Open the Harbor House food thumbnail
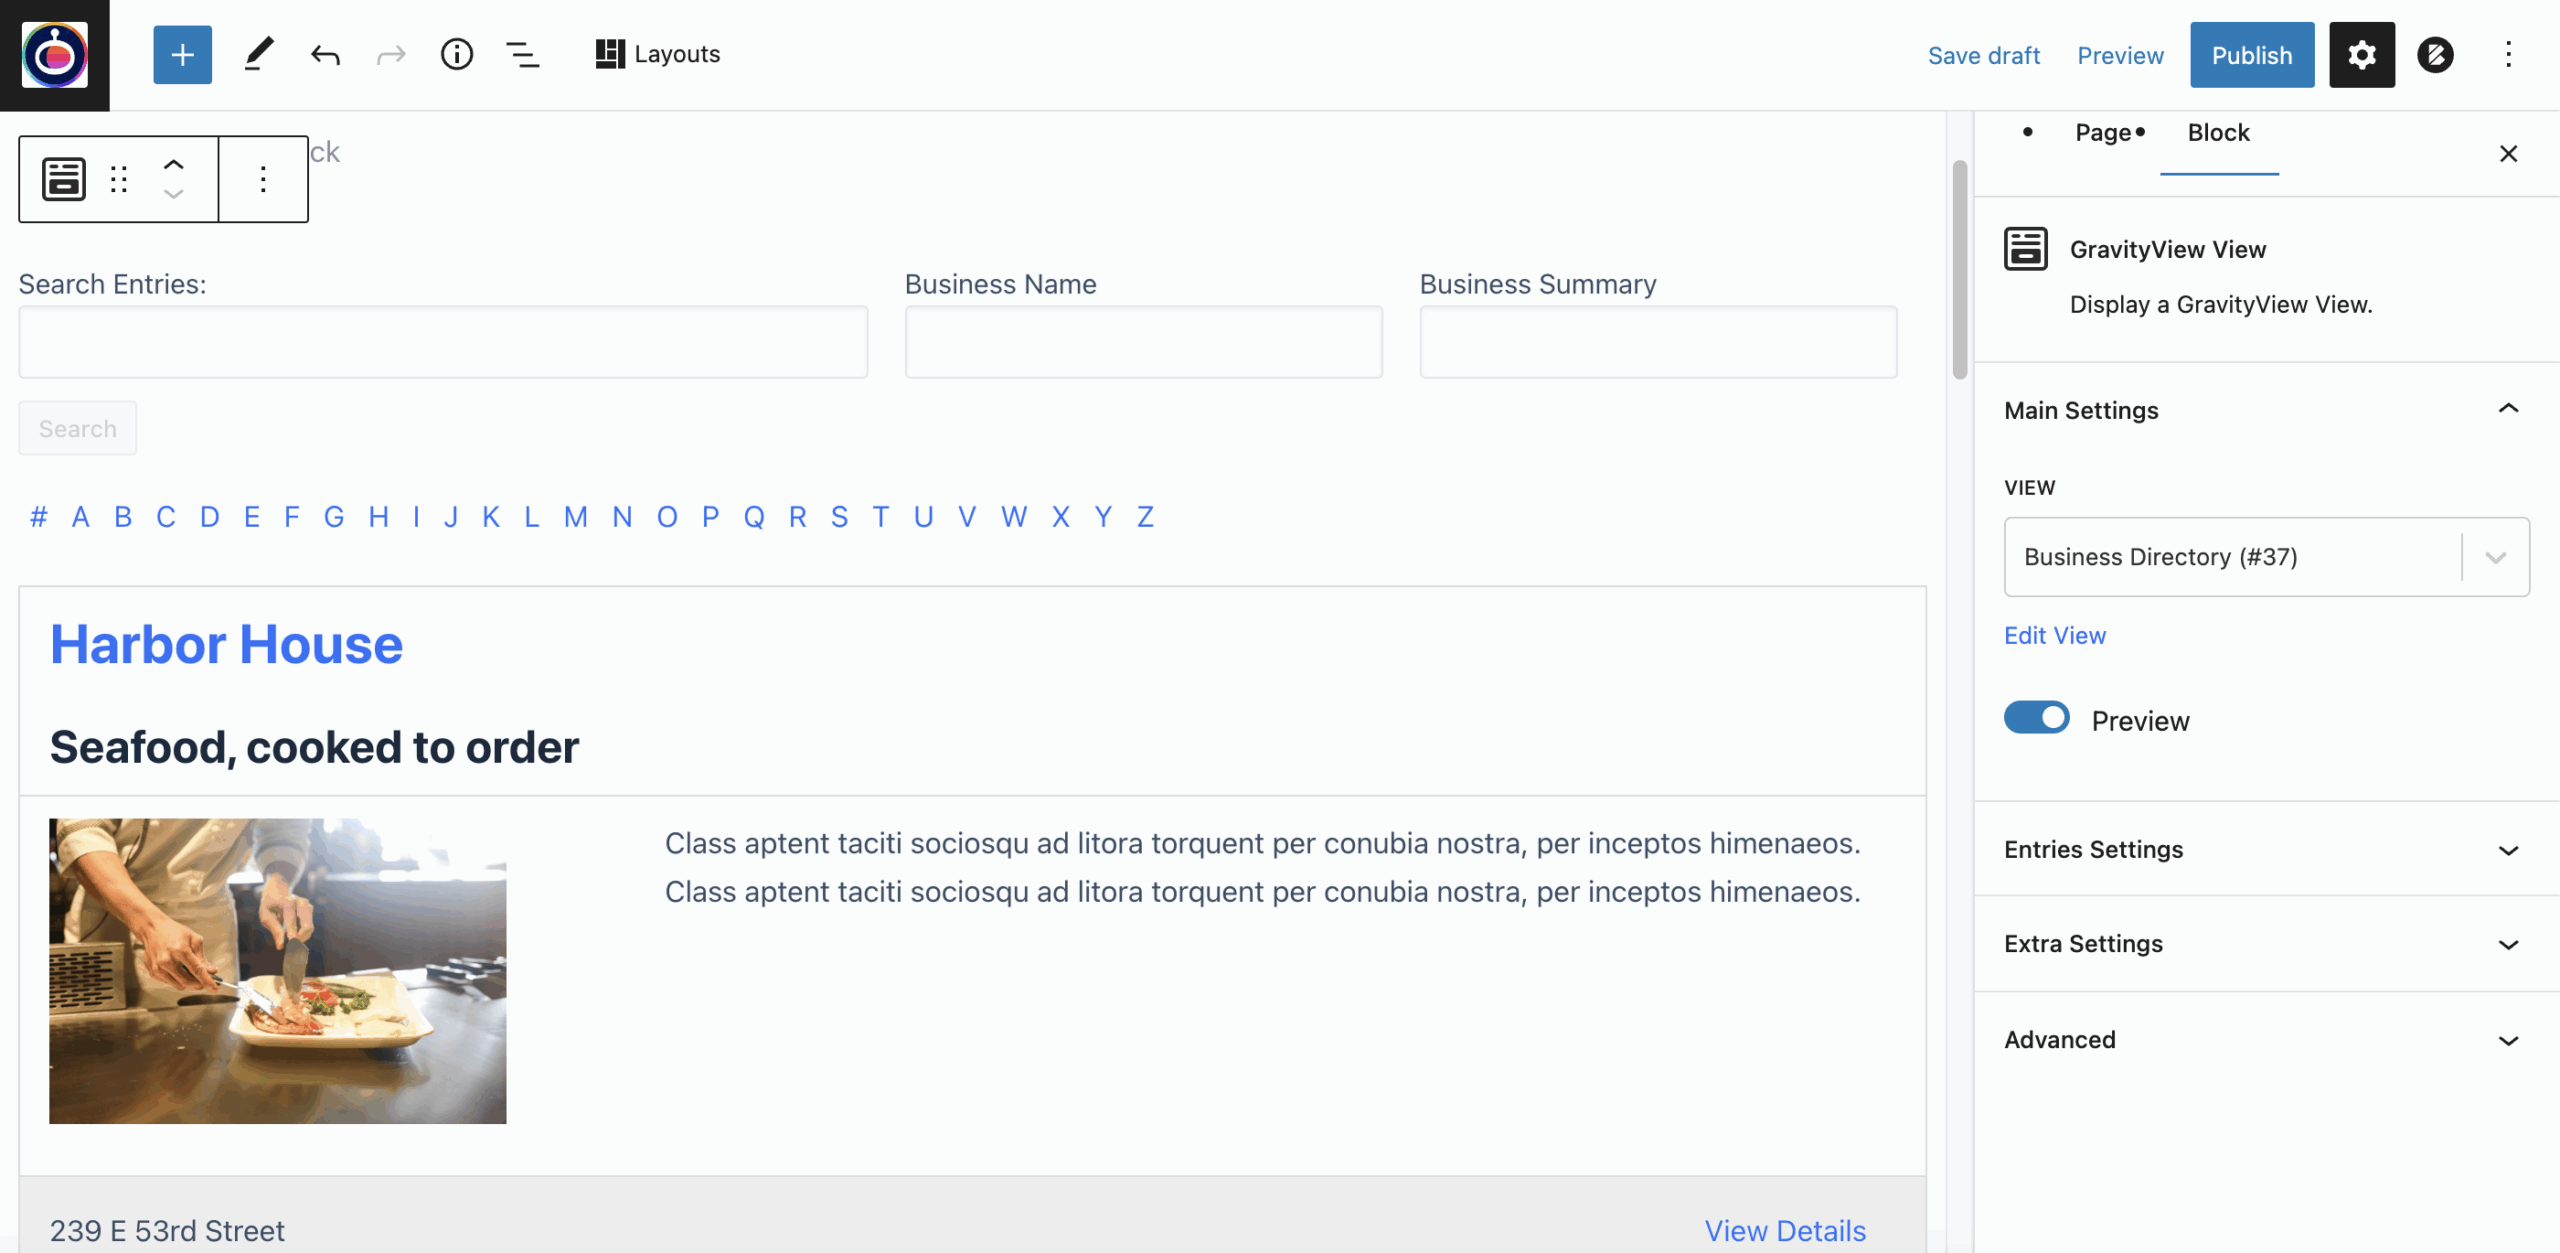The width and height of the screenshot is (2560, 1253). (x=278, y=971)
